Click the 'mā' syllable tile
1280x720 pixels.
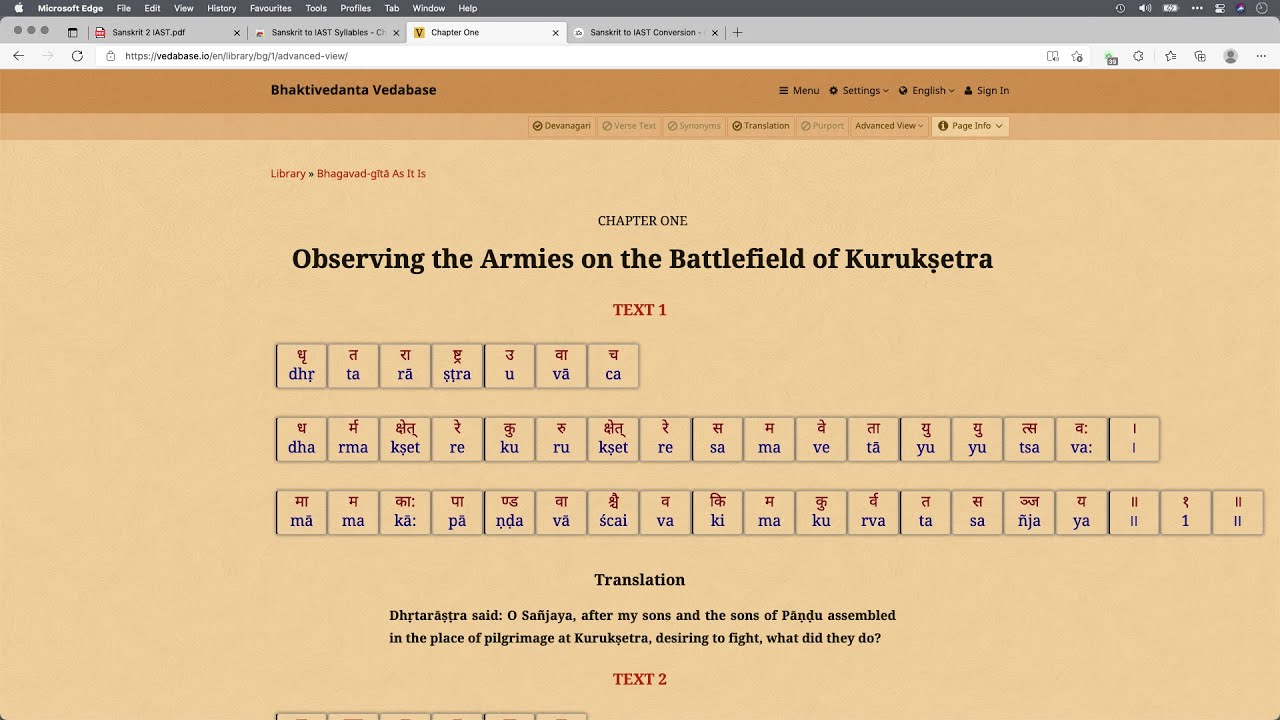pos(302,512)
